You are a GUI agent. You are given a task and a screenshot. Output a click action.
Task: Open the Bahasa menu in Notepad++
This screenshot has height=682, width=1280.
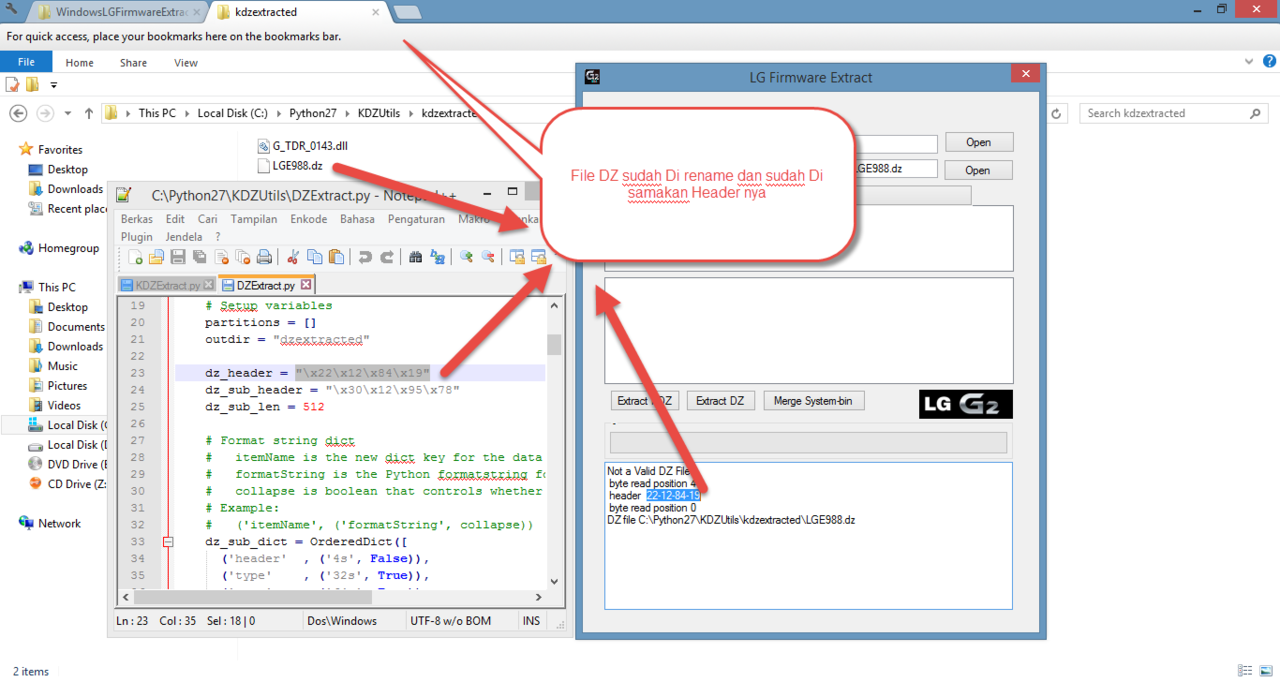[357, 219]
